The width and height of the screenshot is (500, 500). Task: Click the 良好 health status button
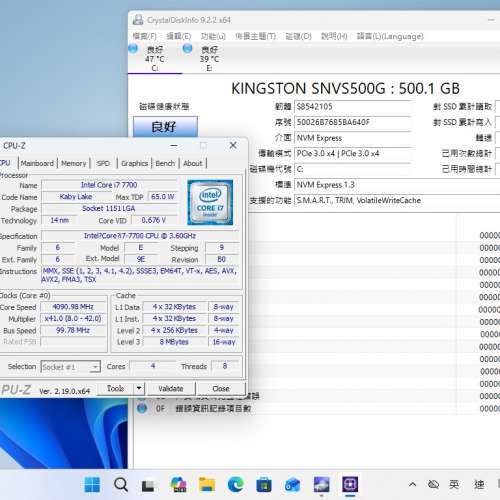[x=165, y=127]
